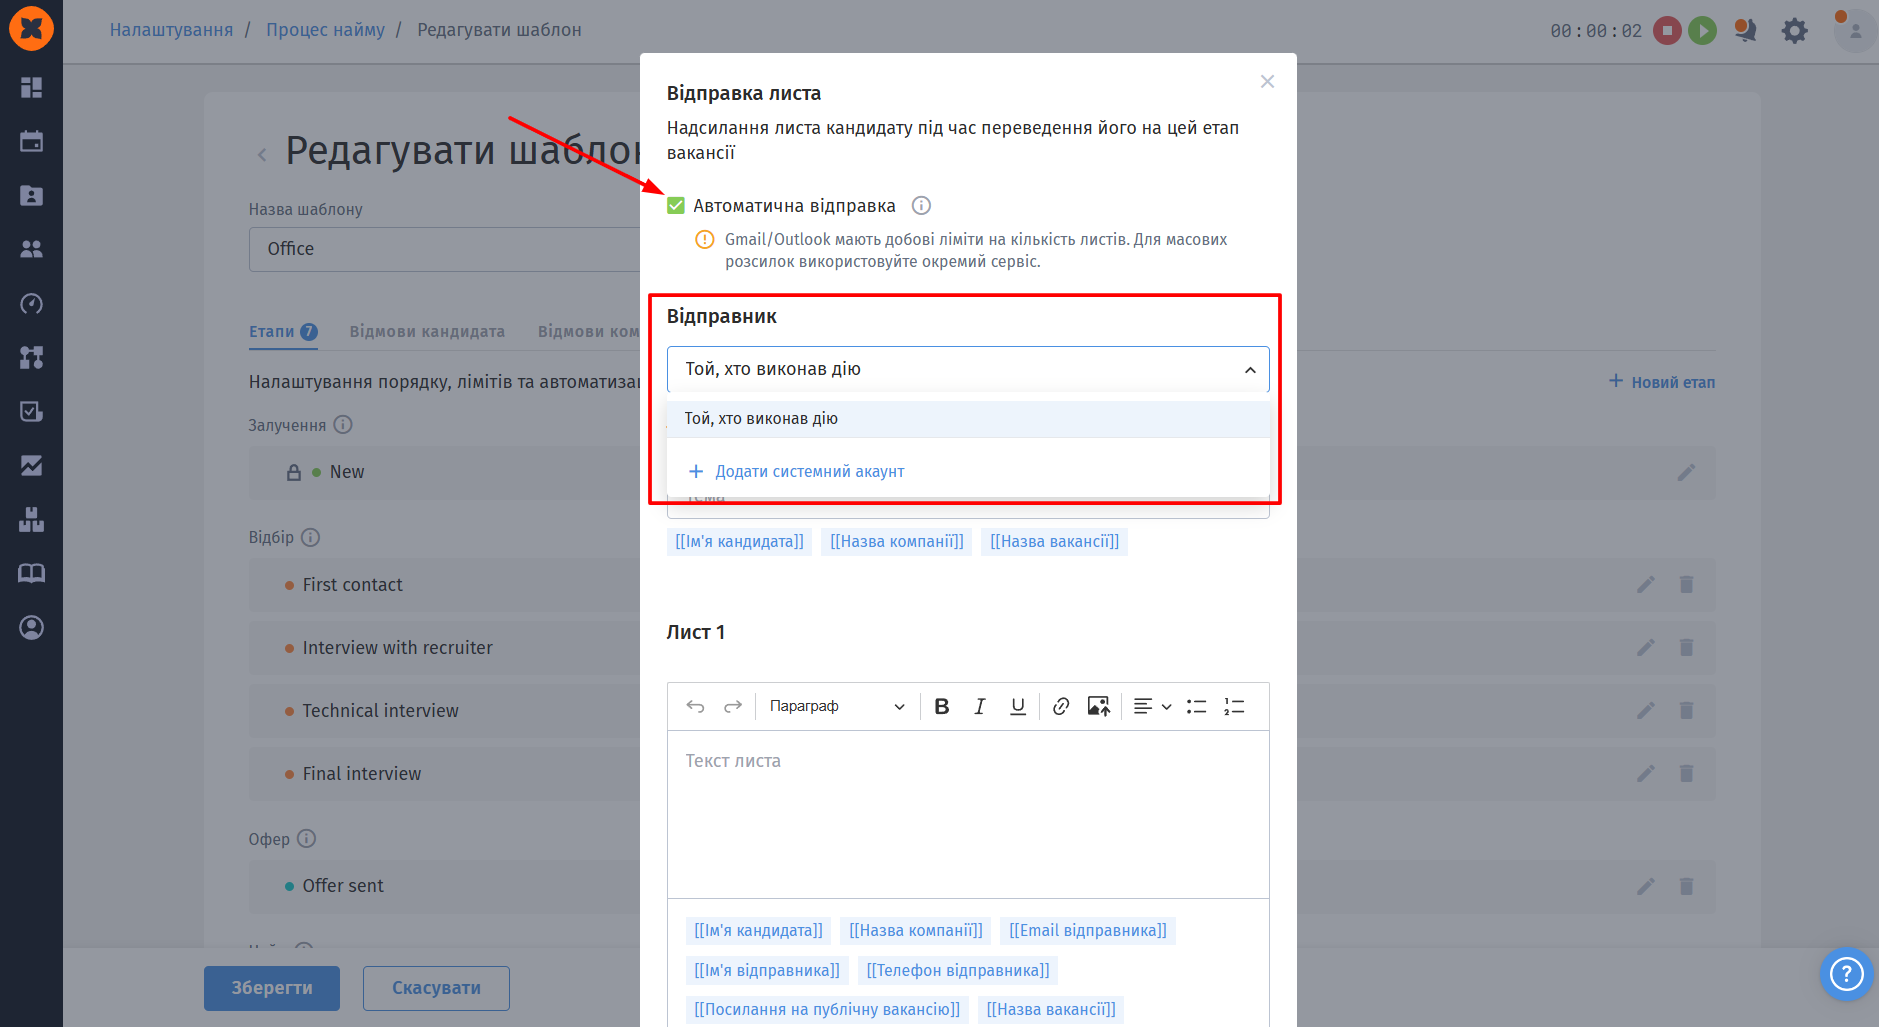Click the settings gear in the top bar
The image size is (1879, 1027).
(1795, 31)
